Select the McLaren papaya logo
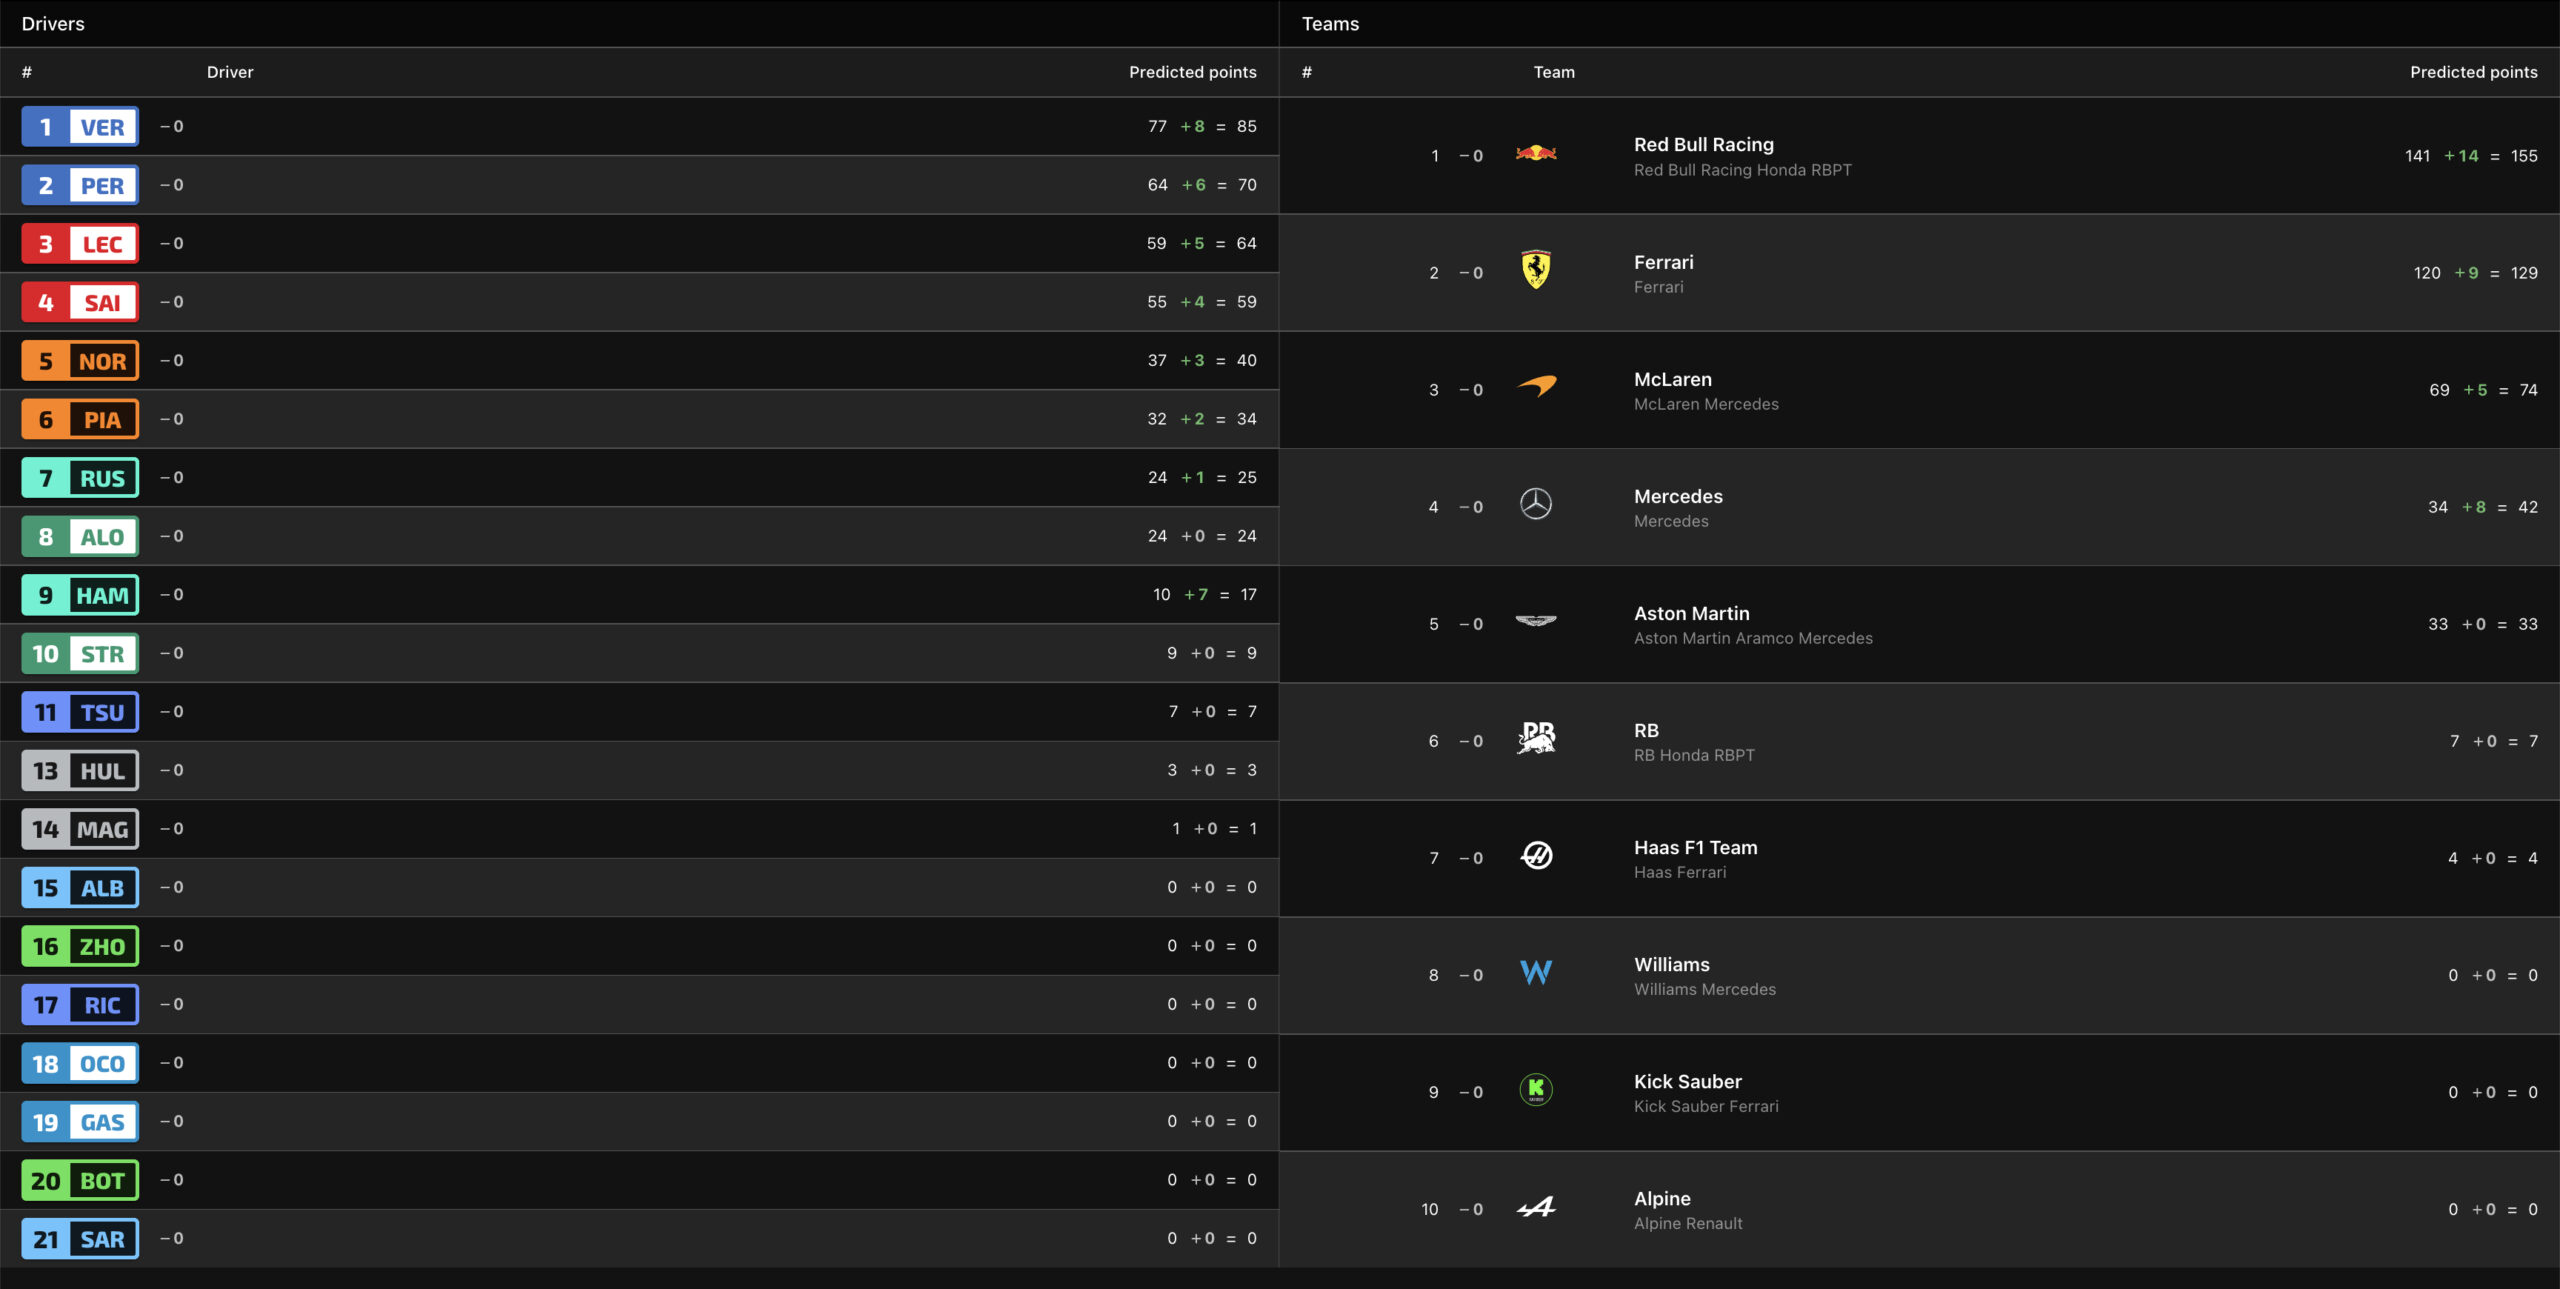The height and width of the screenshot is (1289, 2560). tap(1537, 386)
